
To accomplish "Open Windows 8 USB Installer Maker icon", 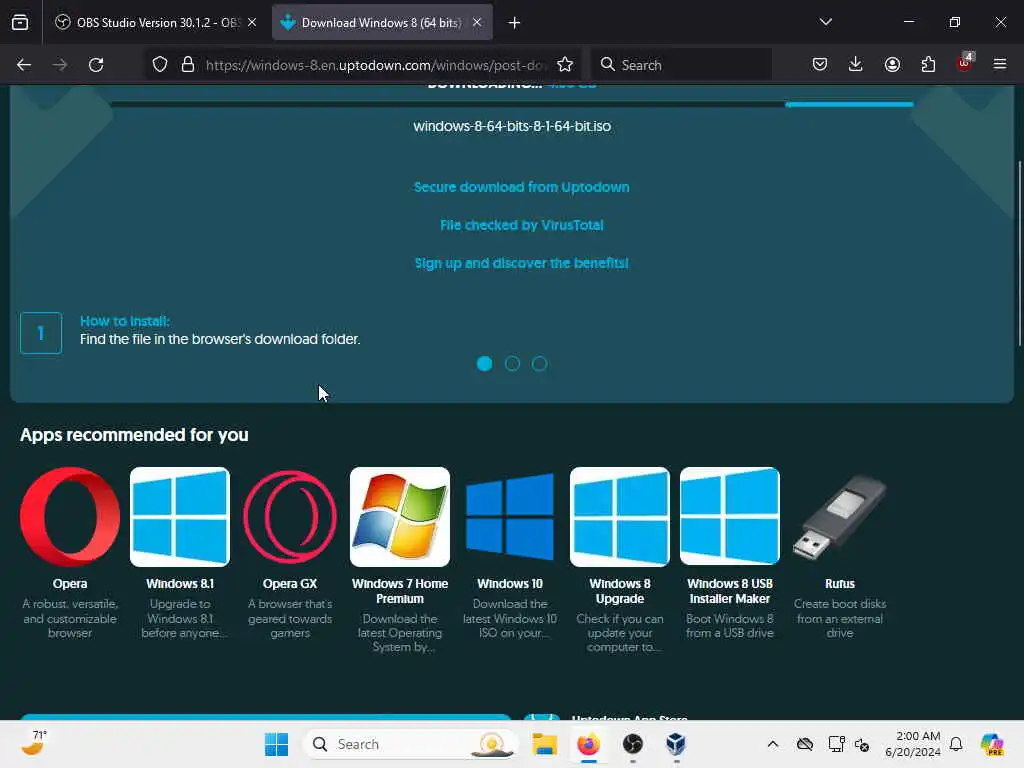I will pos(729,517).
